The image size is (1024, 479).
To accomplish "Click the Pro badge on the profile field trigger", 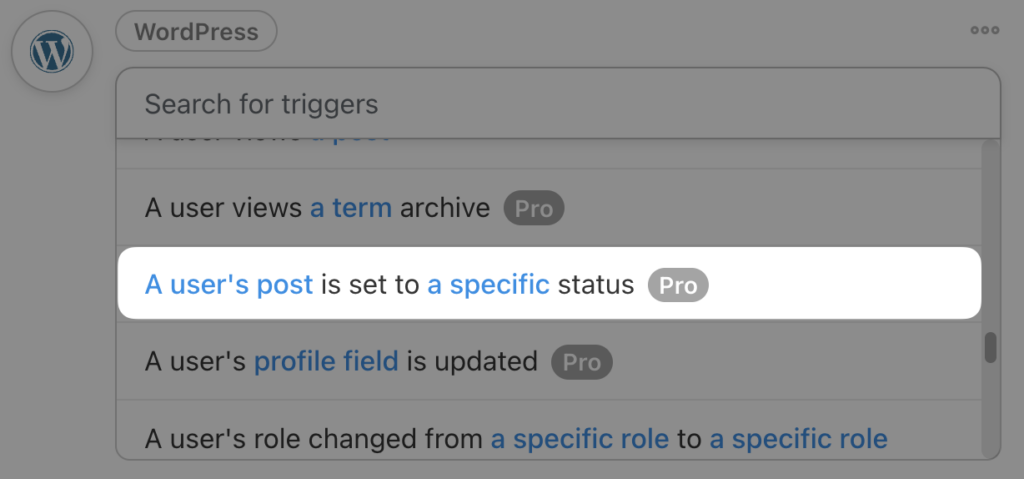I will pos(582,362).
